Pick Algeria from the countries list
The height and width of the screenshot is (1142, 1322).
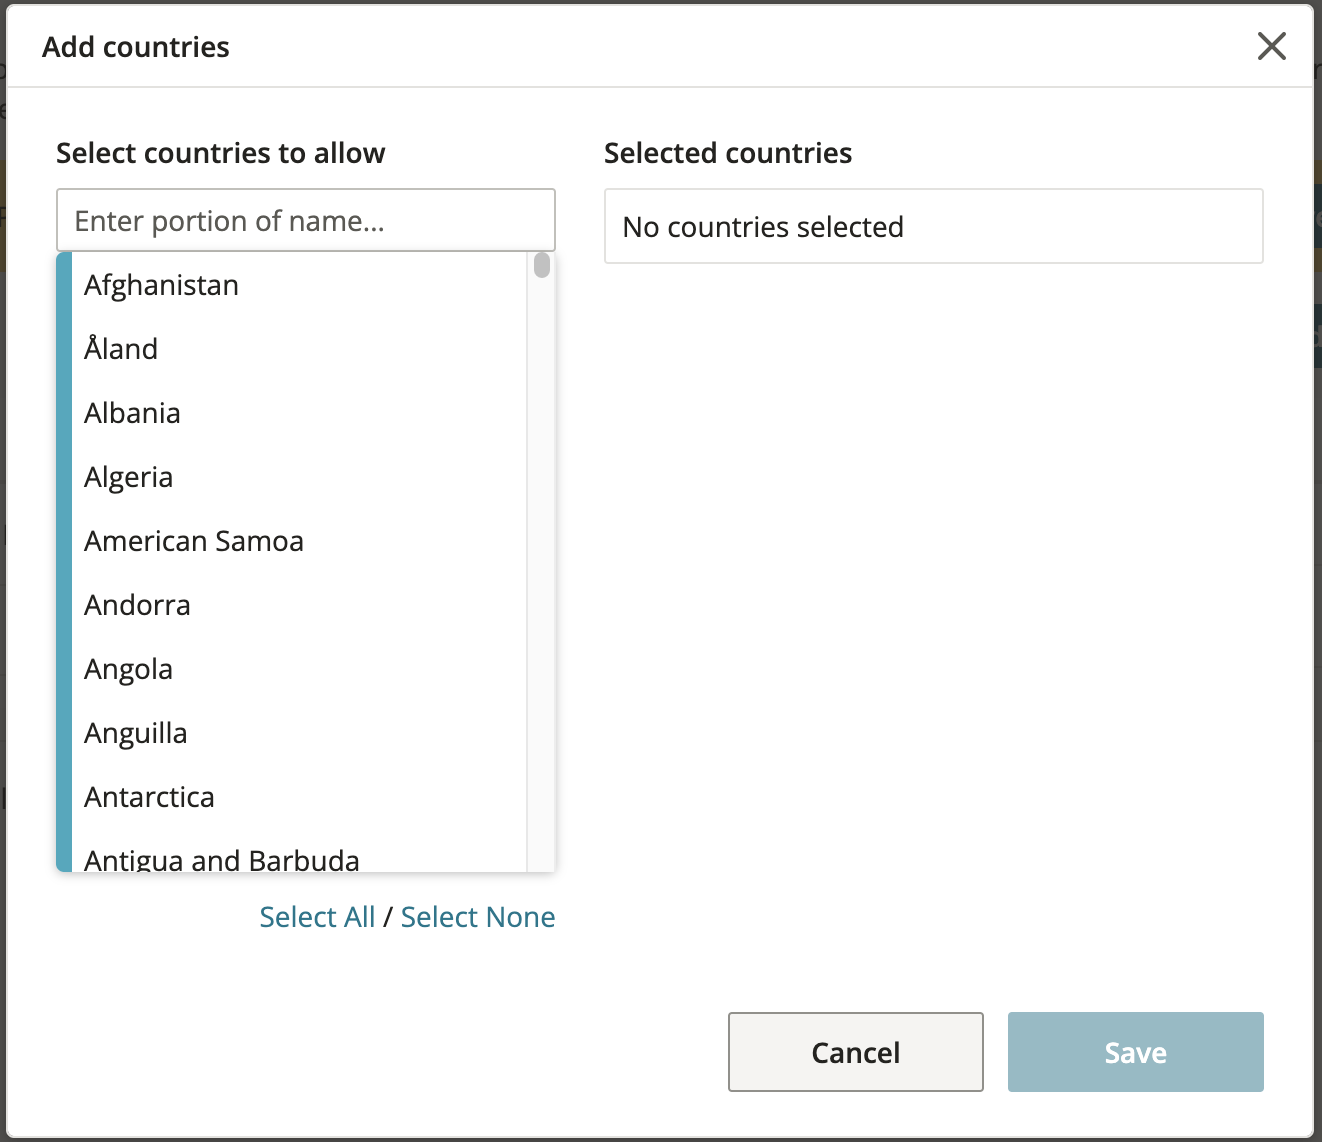[298, 477]
